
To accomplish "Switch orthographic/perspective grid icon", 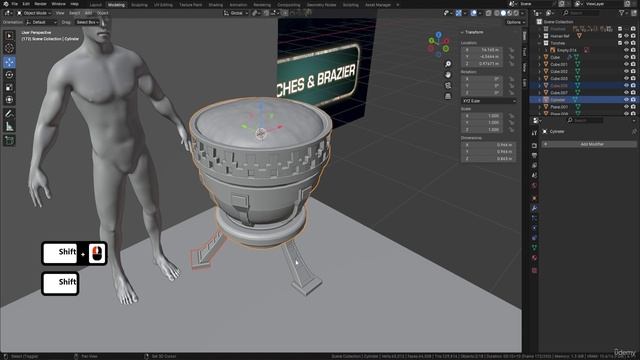I will click(x=448, y=96).
